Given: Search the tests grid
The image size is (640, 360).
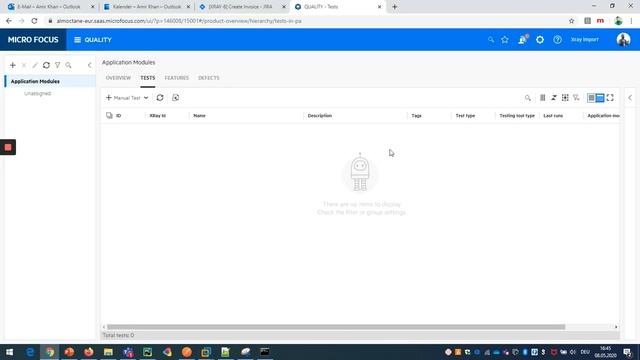Looking at the screenshot, I should click(x=528, y=98).
